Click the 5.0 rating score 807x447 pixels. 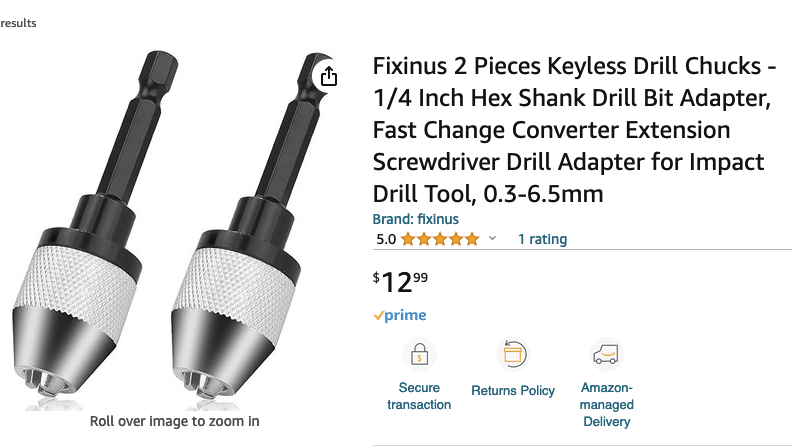(386, 239)
